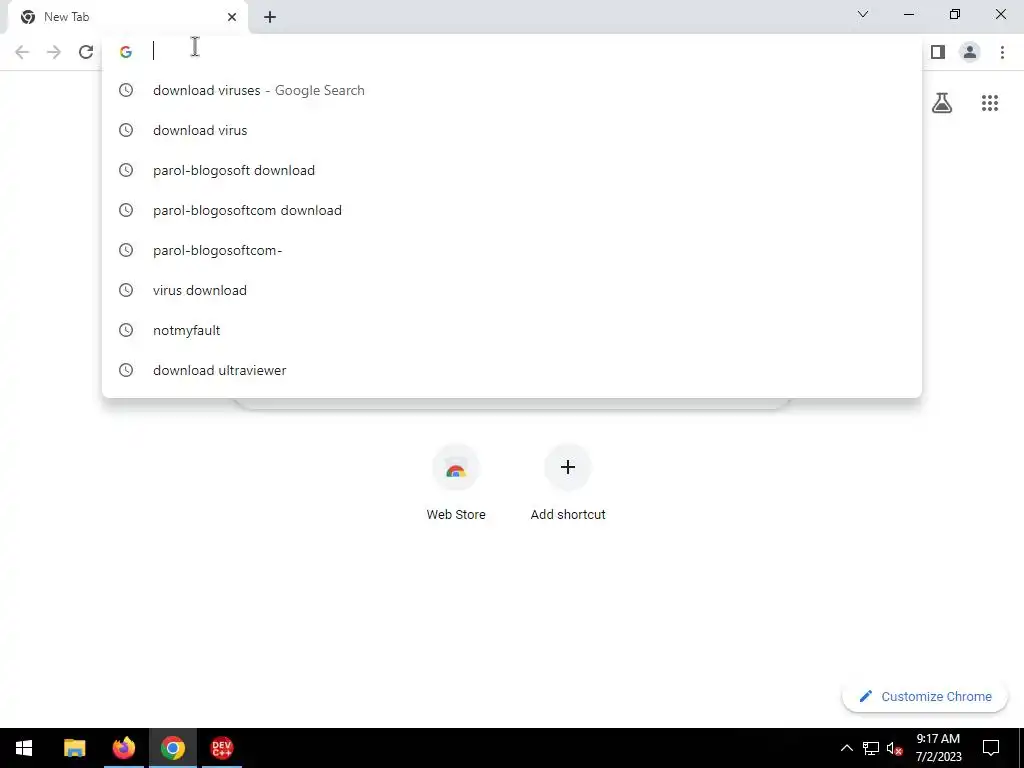
Task: Open the Windows Start menu
Action: click(24, 748)
